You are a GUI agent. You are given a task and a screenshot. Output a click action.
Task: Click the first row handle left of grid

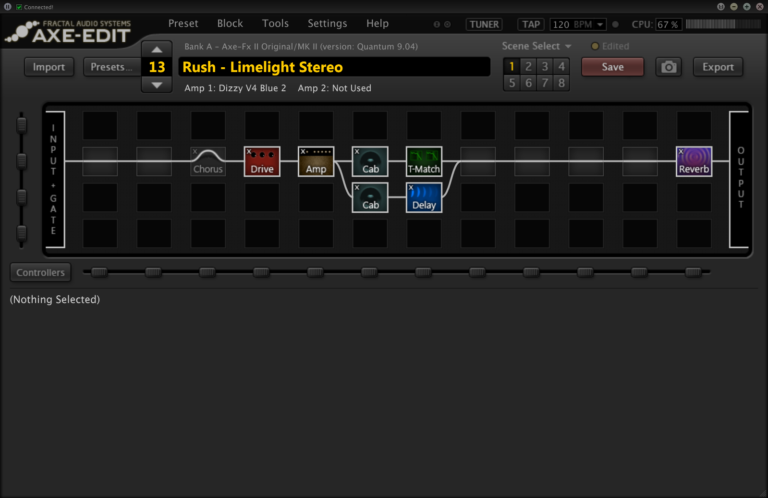point(22,125)
